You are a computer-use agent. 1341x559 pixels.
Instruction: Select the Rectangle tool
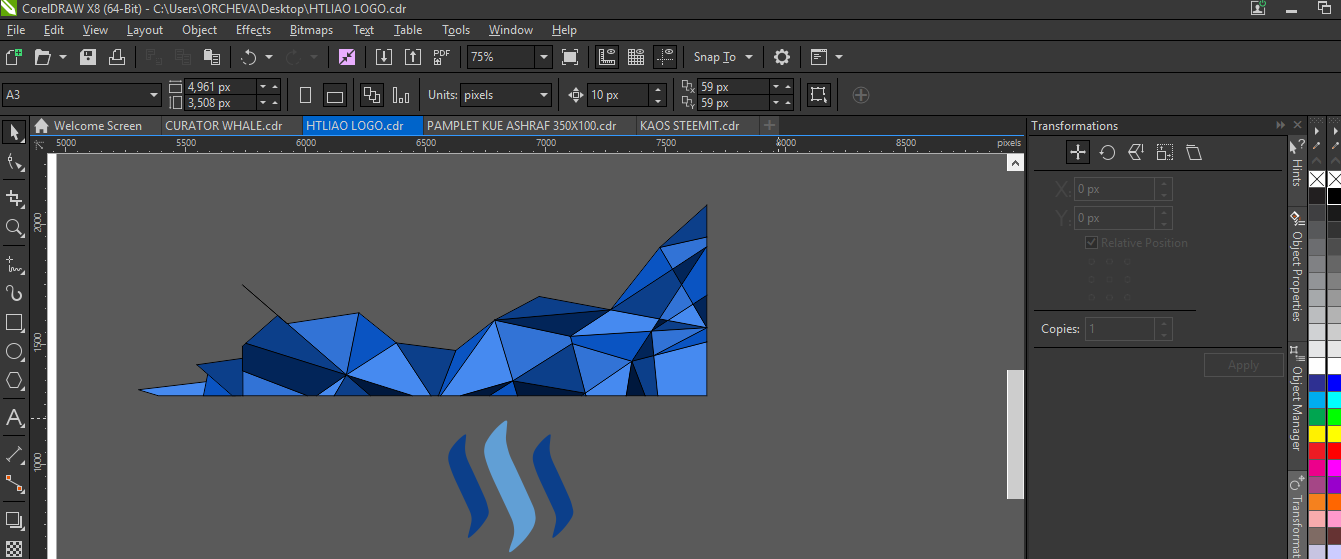[14, 322]
